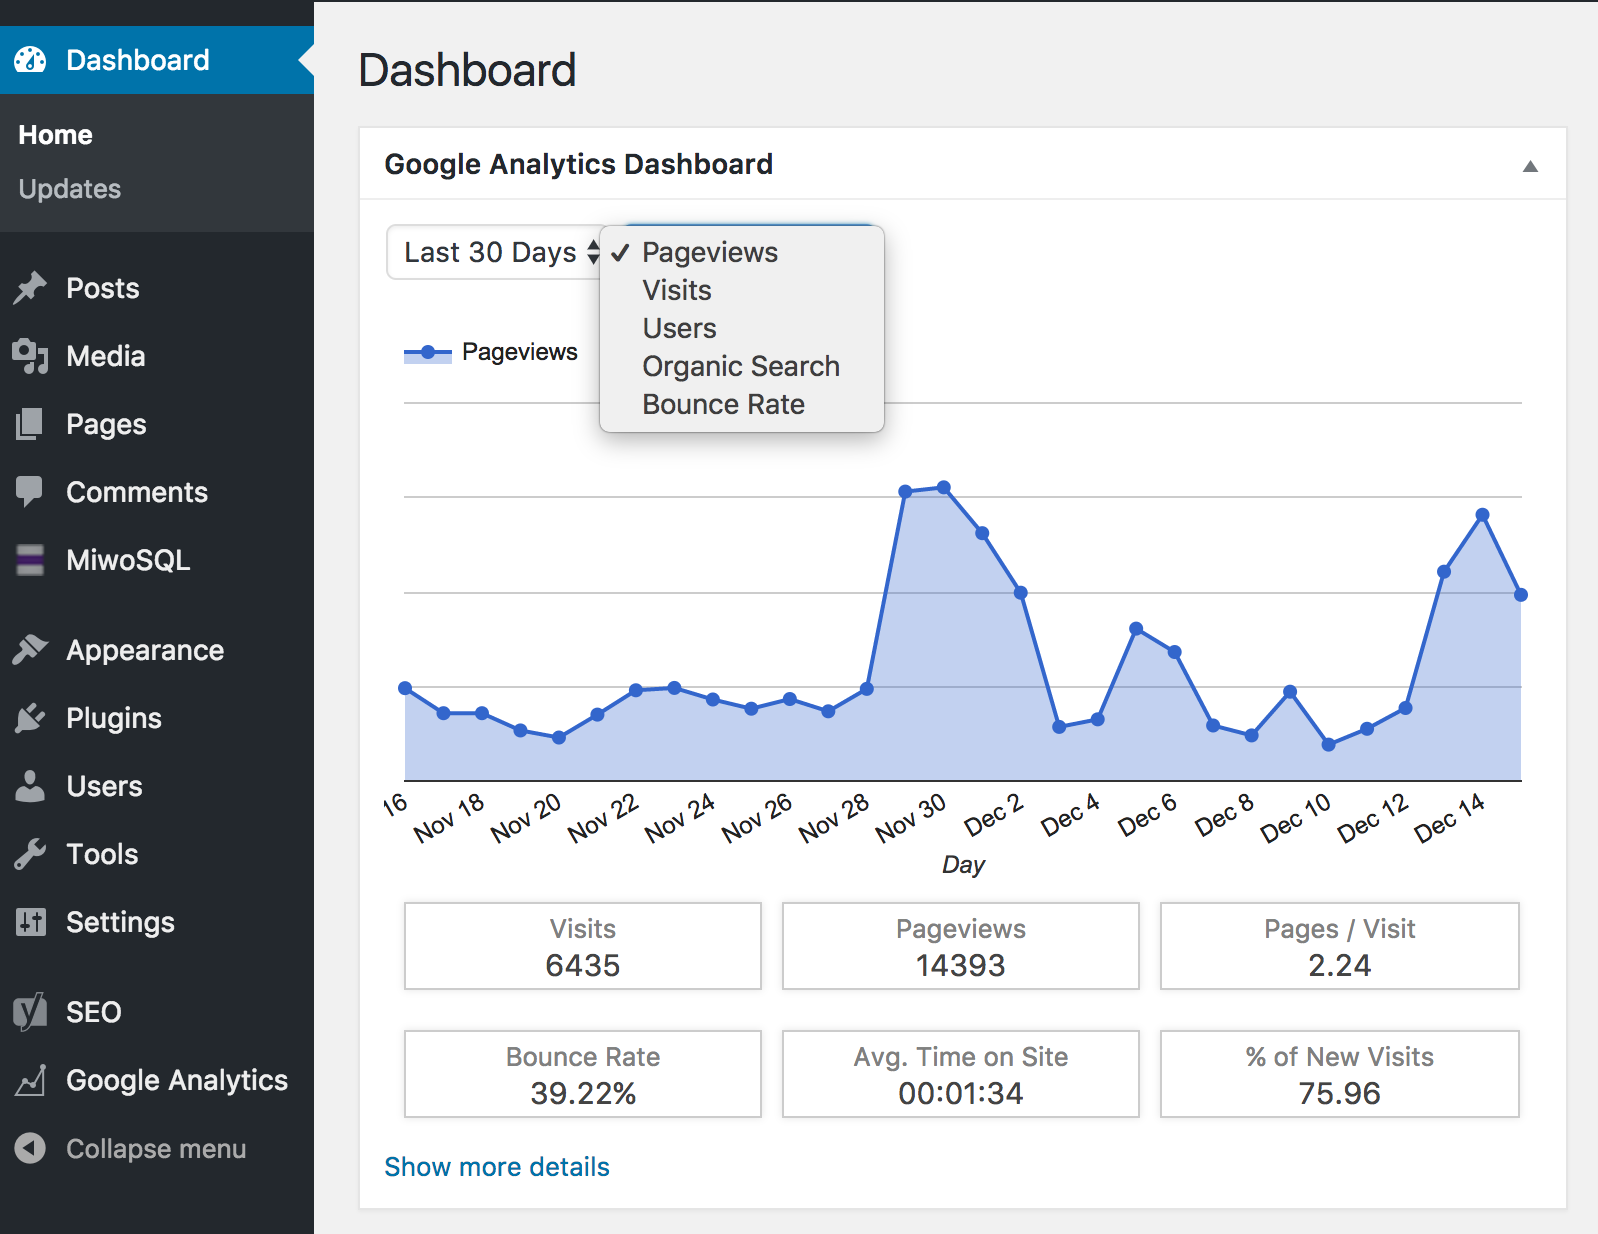This screenshot has height=1234, width=1598.
Task: Open Media library icon in sidebar
Action: (30, 356)
